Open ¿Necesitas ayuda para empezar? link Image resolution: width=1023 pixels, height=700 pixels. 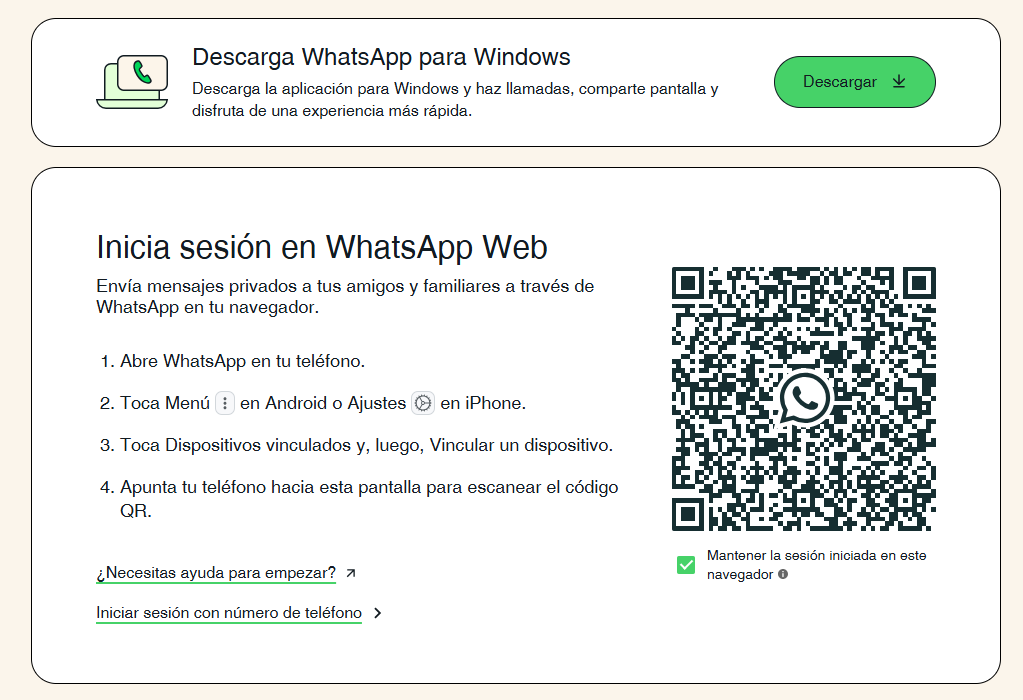[x=216, y=573]
